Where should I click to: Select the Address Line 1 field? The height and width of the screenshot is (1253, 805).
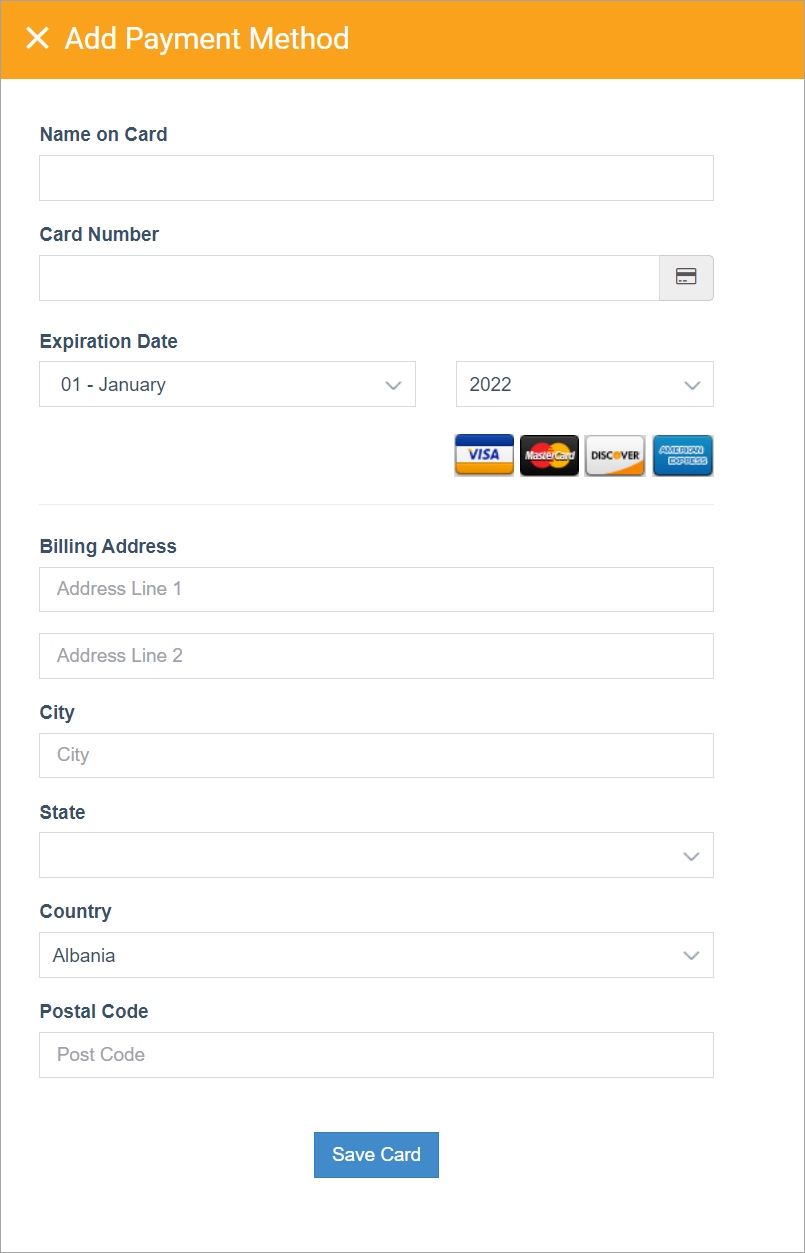point(376,589)
